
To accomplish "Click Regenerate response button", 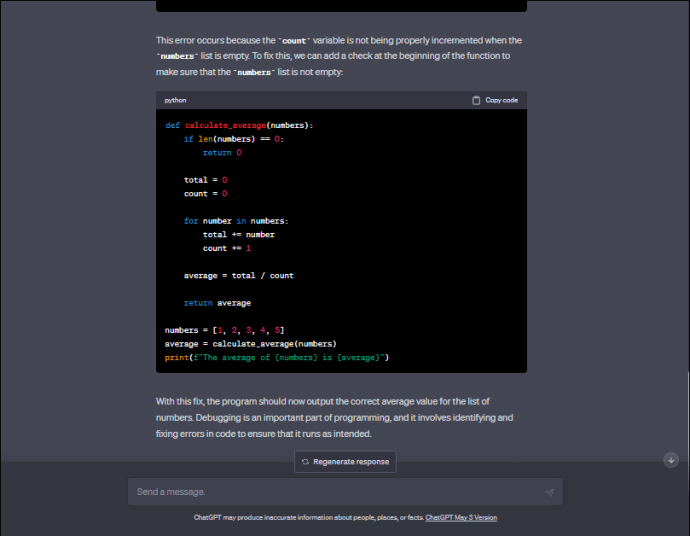I will point(345,462).
